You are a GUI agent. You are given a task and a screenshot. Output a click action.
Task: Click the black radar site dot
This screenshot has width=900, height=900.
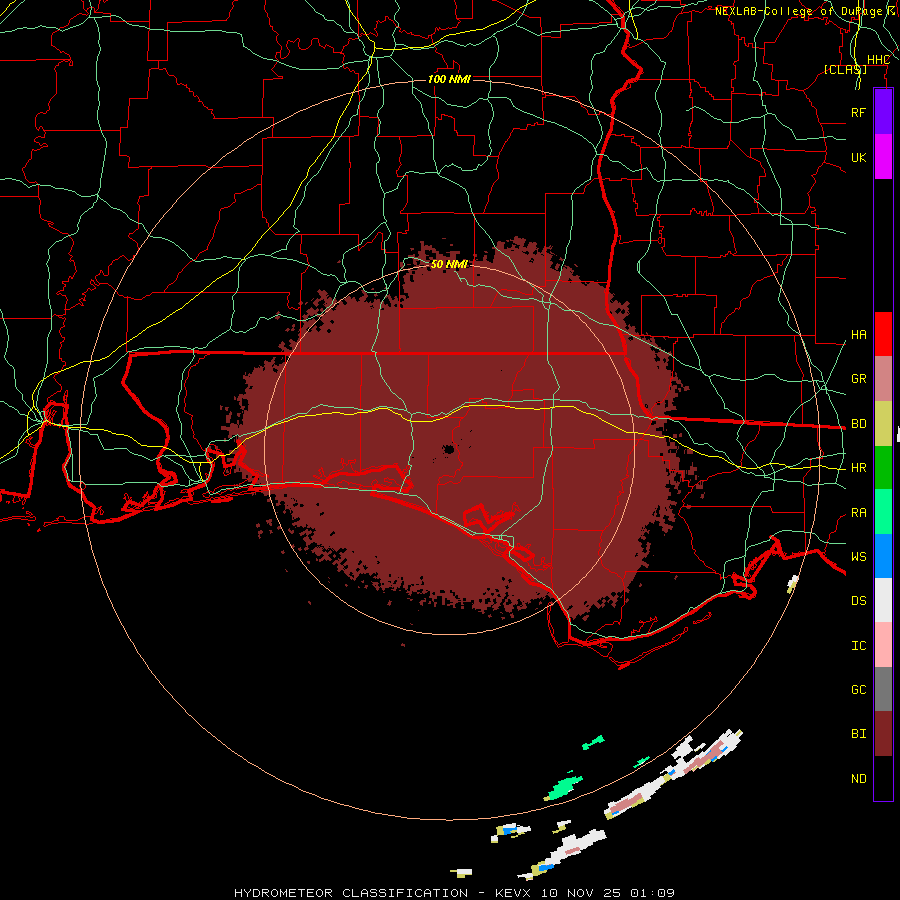pos(448,449)
